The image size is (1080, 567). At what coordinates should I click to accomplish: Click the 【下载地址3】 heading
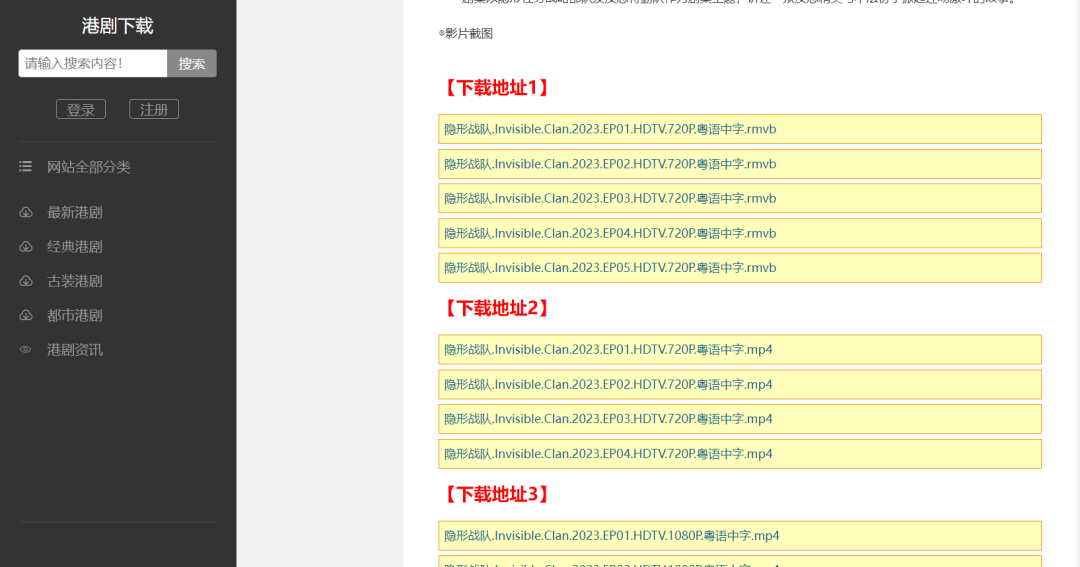[x=496, y=494]
